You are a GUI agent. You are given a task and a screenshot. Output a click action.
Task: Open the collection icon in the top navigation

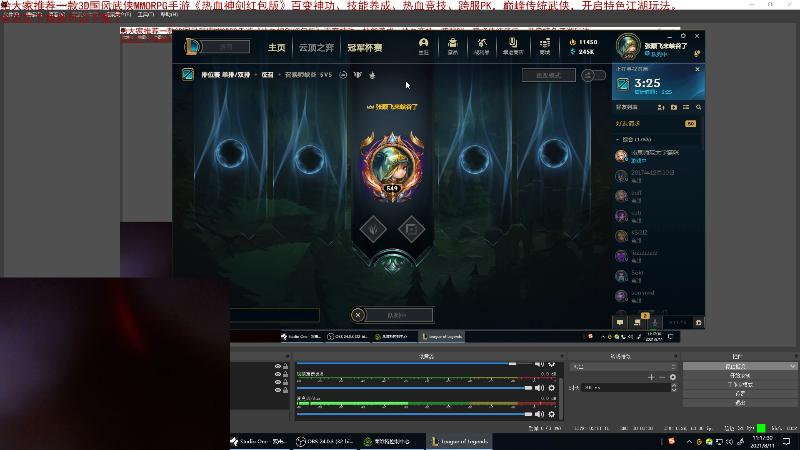click(x=453, y=43)
